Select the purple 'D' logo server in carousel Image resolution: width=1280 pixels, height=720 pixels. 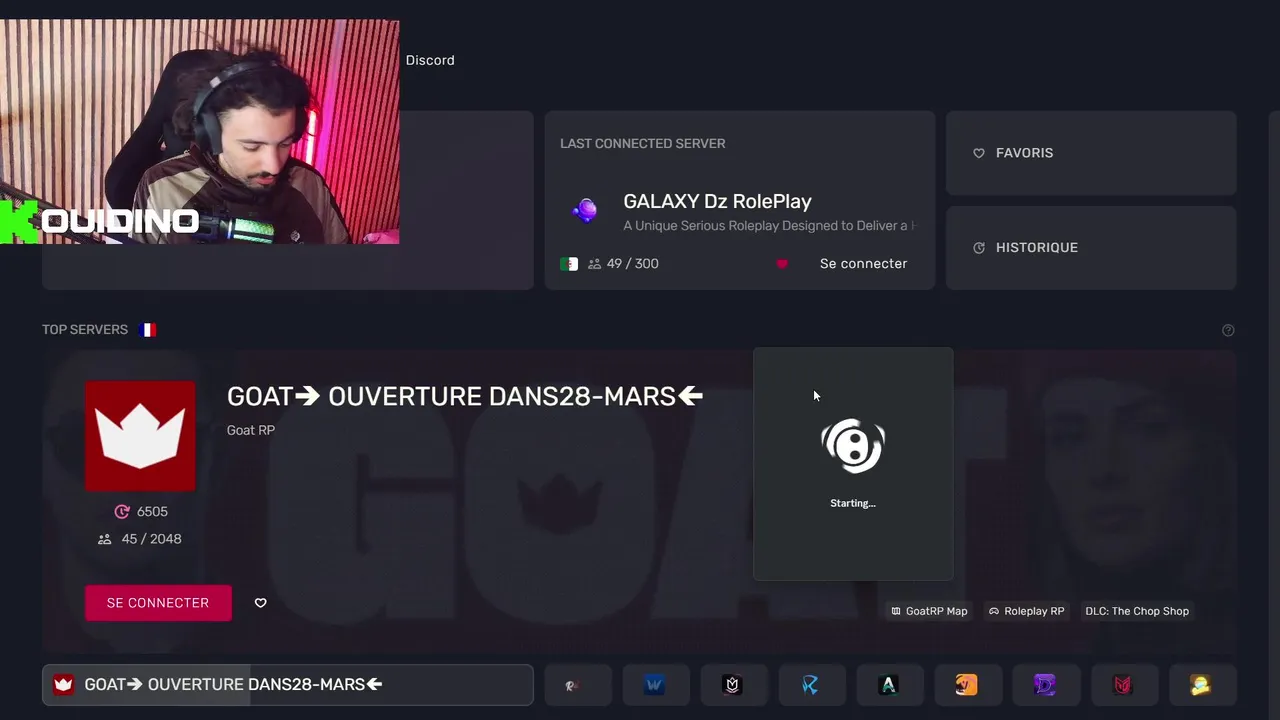click(1045, 685)
